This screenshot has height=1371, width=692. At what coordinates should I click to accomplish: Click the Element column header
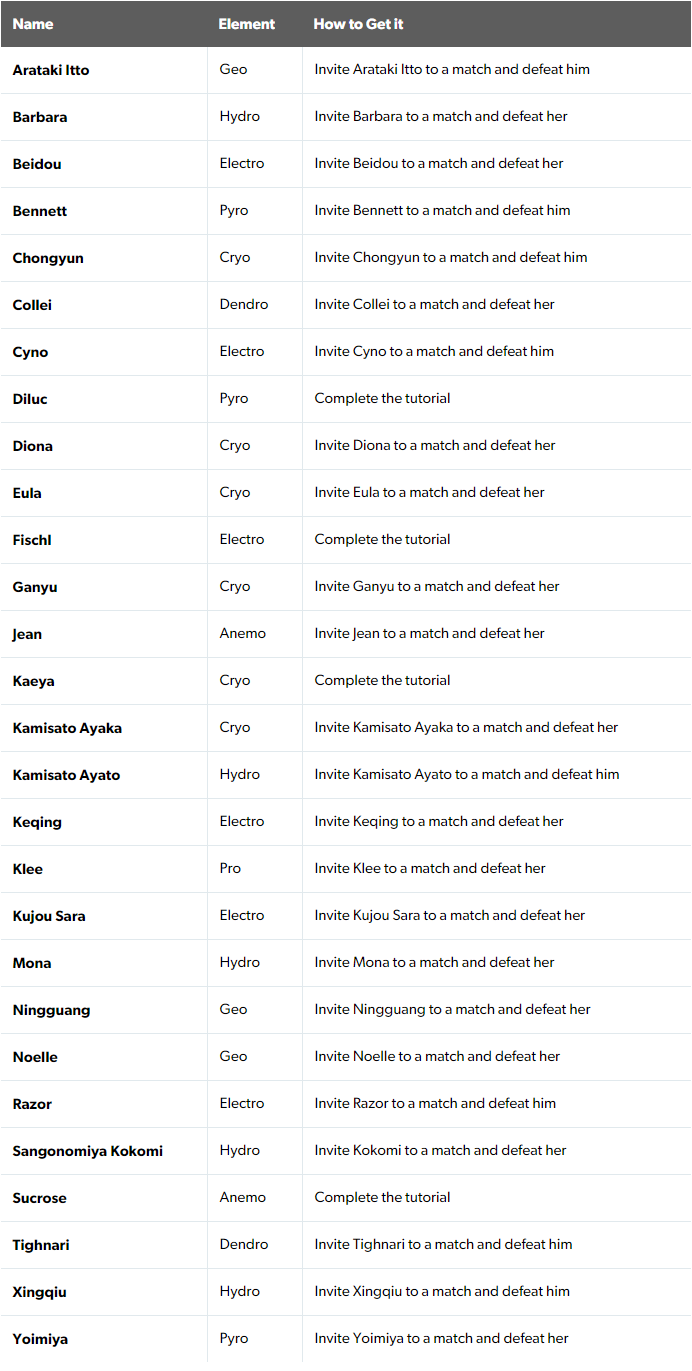pos(246,24)
